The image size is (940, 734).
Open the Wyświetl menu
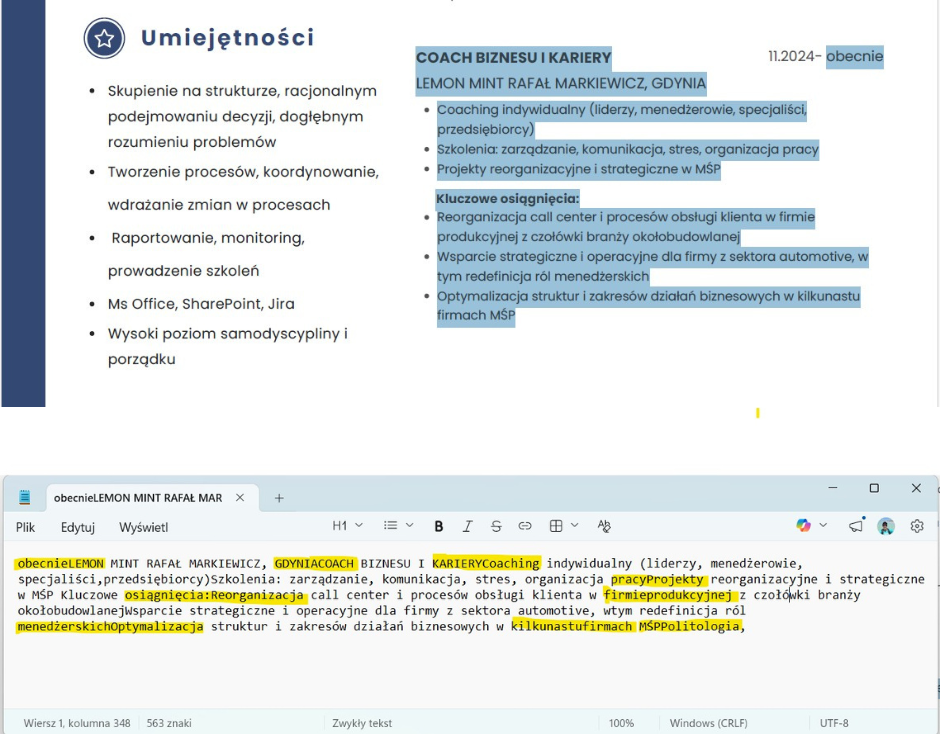click(x=143, y=527)
